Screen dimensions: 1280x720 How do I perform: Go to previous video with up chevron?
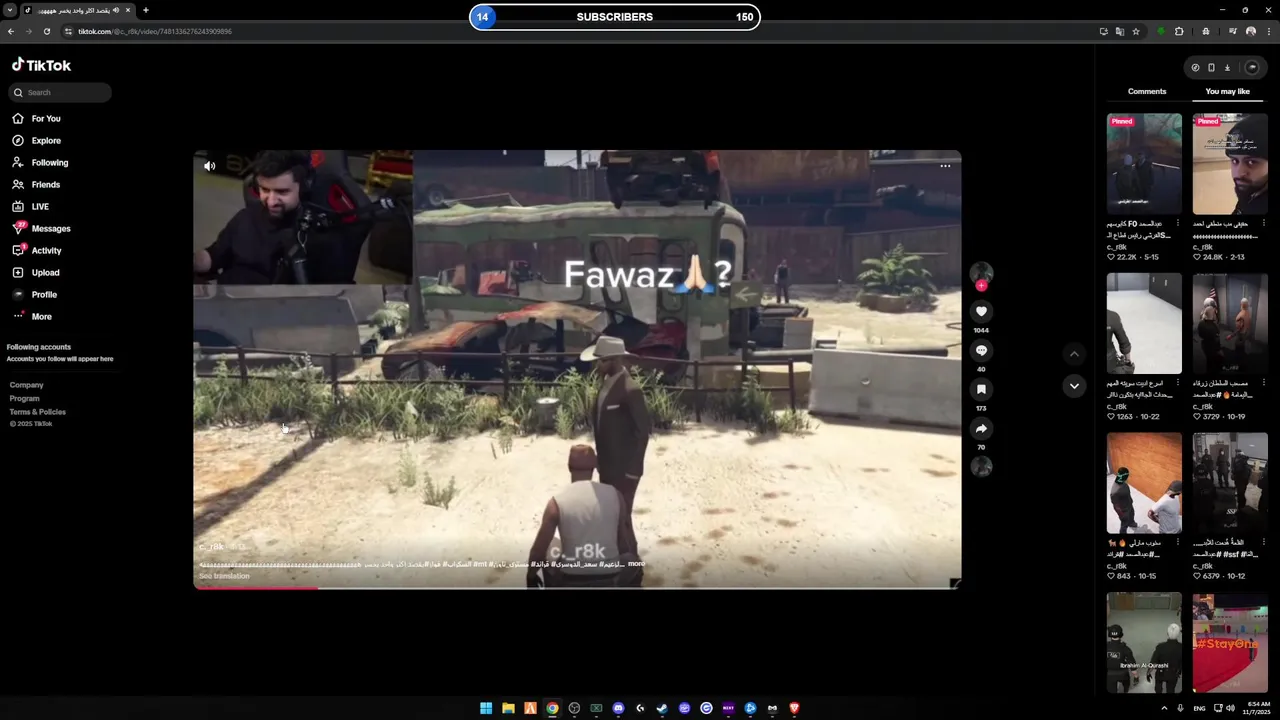pos(1074,354)
